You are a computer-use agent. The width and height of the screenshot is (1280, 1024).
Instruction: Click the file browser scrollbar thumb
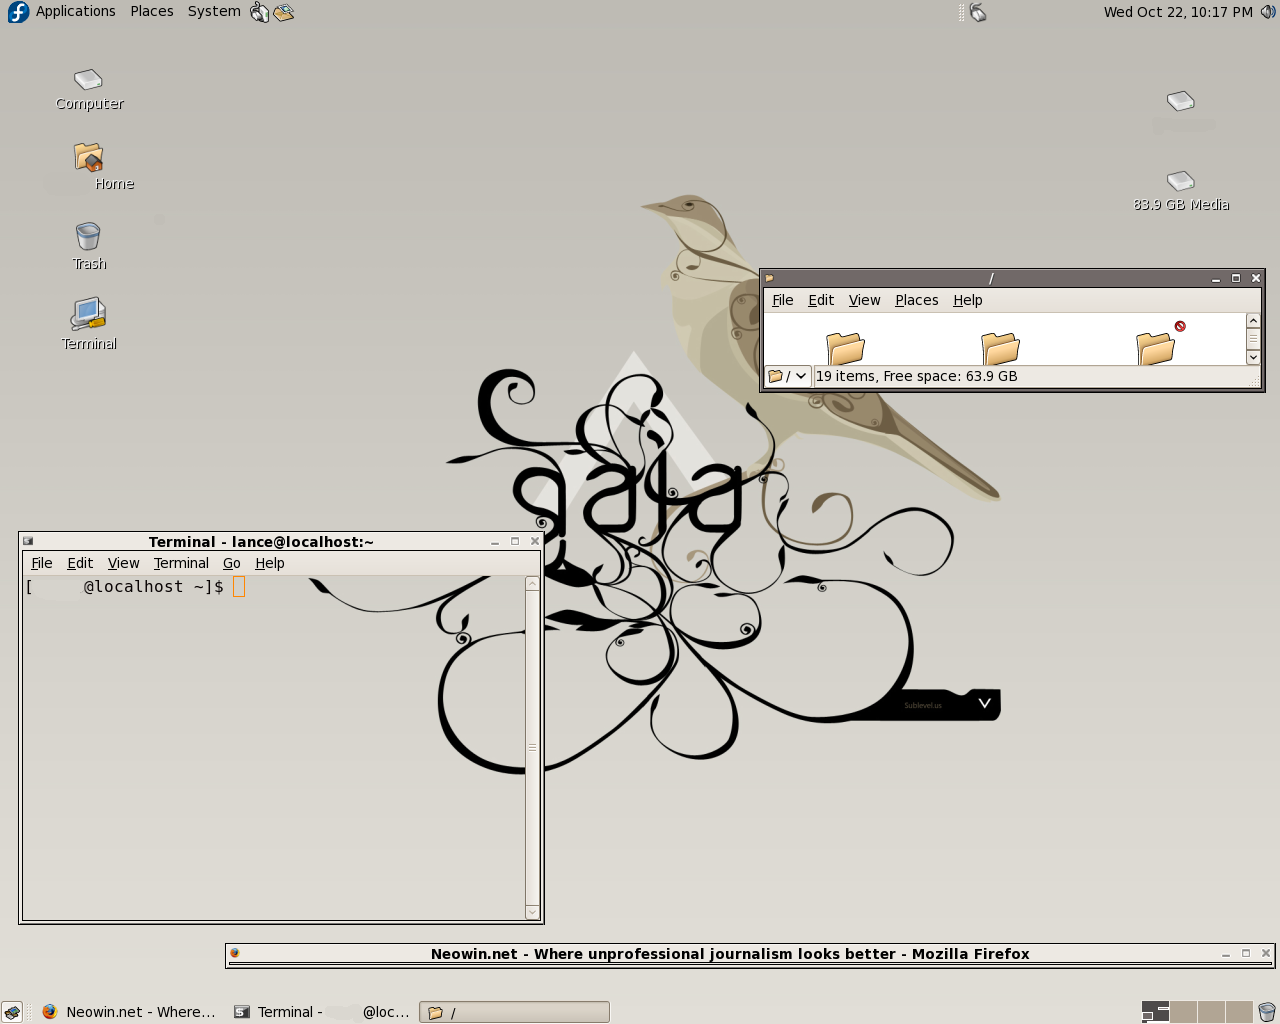click(x=1253, y=339)
